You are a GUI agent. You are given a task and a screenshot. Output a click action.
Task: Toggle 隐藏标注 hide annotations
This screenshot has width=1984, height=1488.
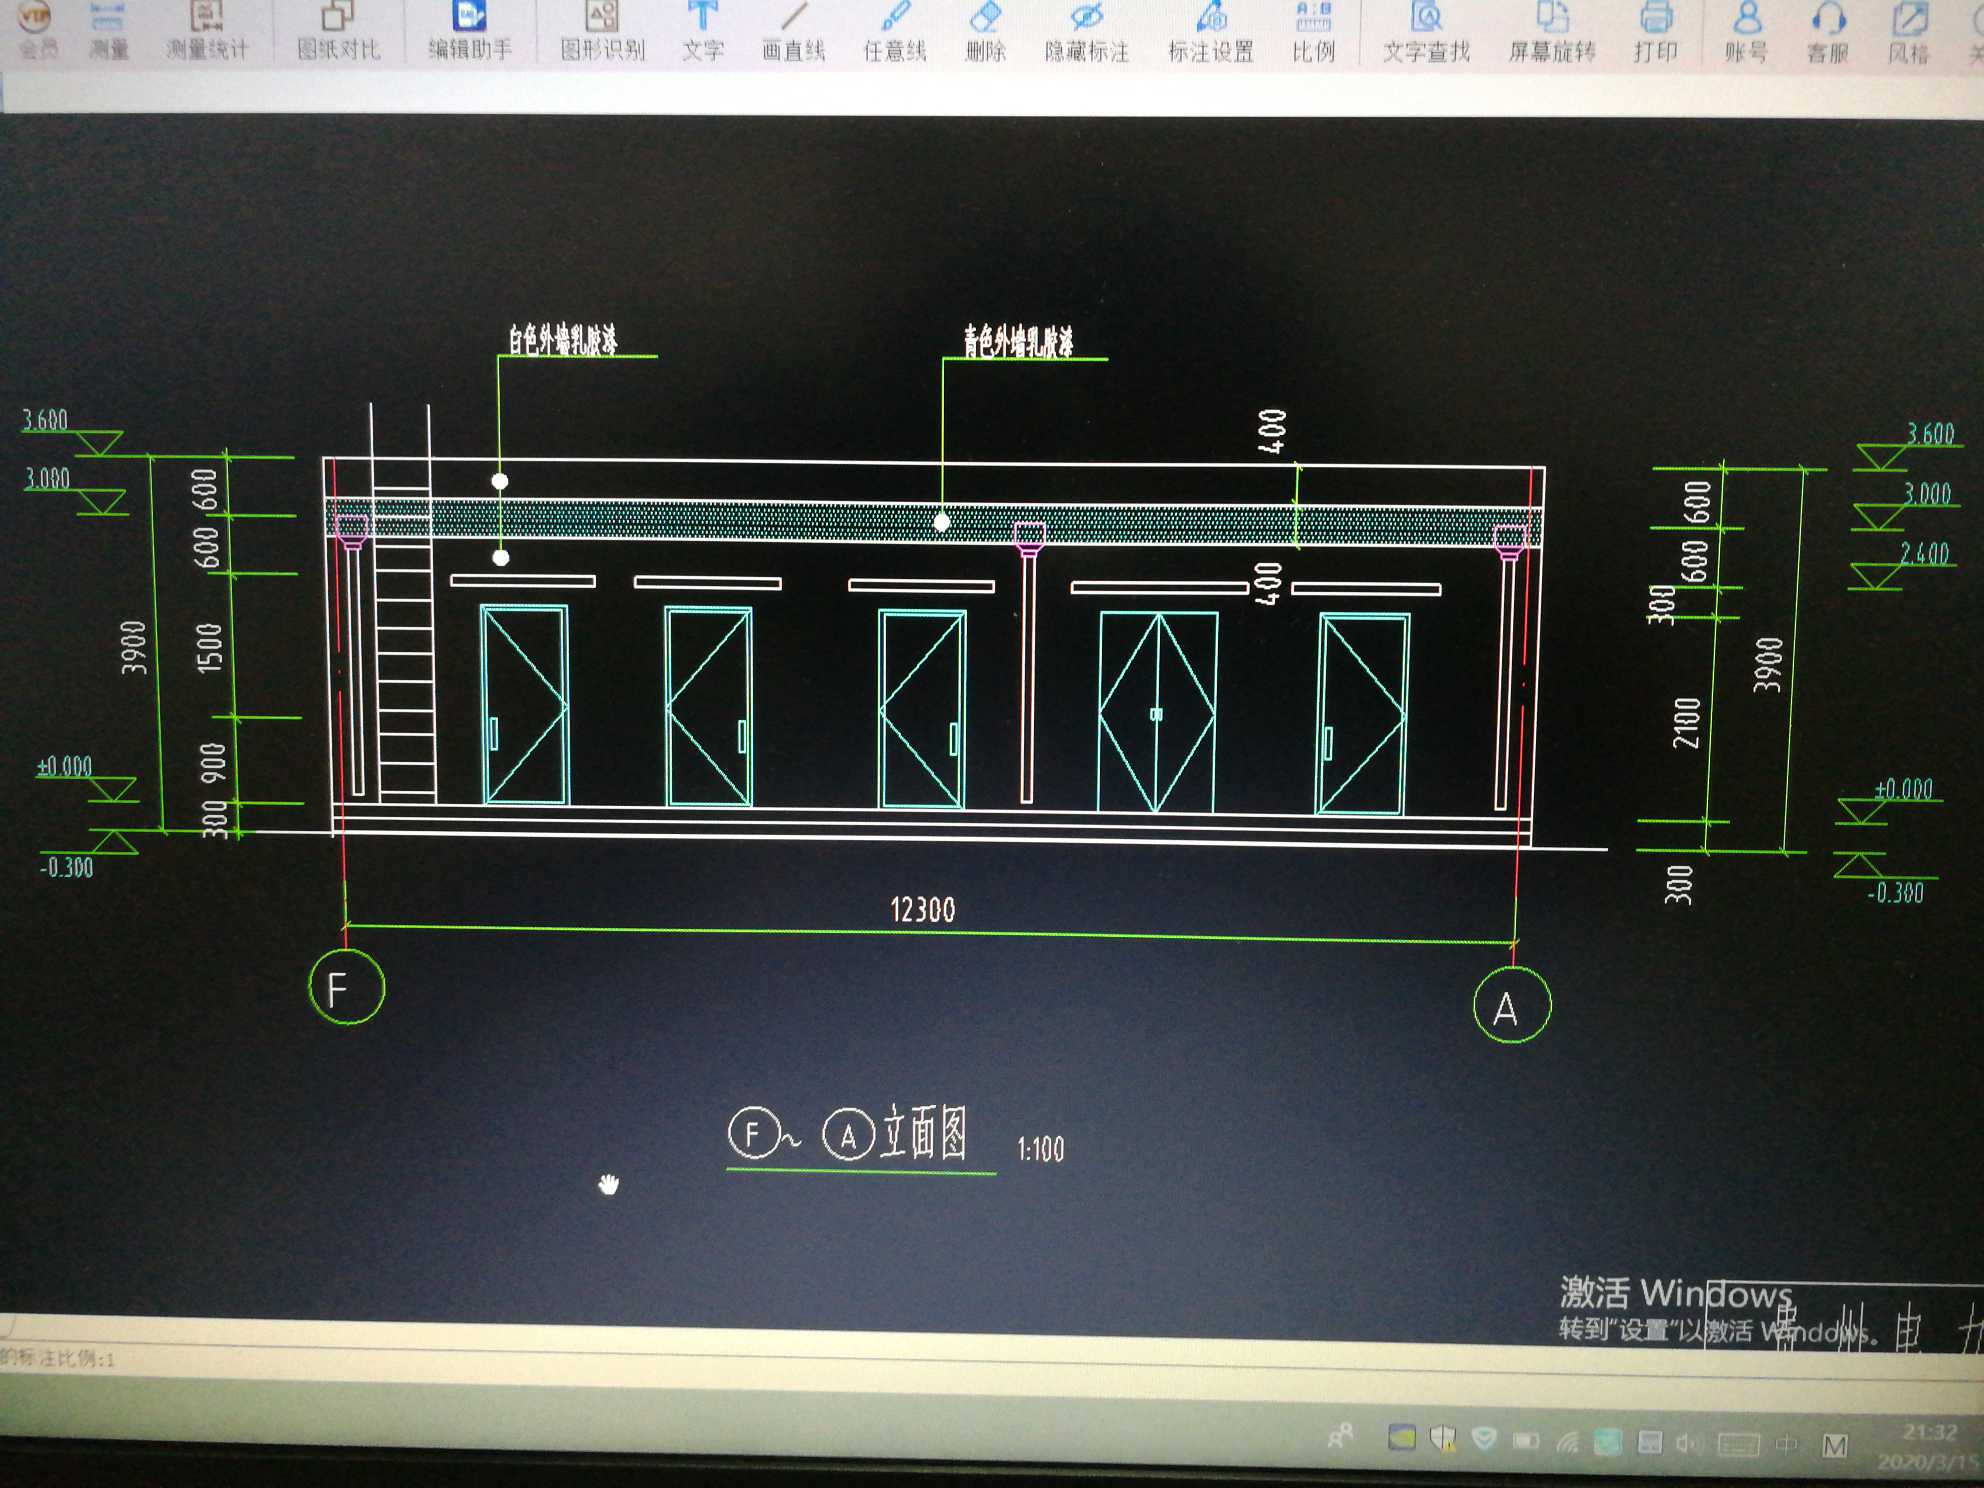(1087, 30)
